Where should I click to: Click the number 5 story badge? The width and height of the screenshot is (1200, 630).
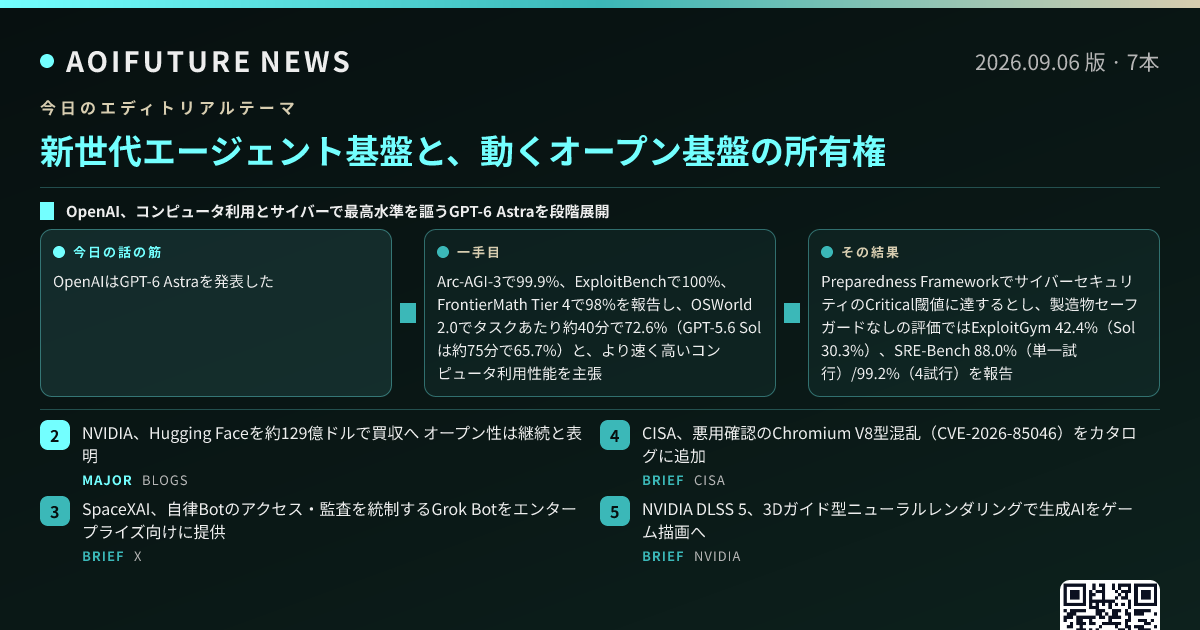(x=615, y=512)
